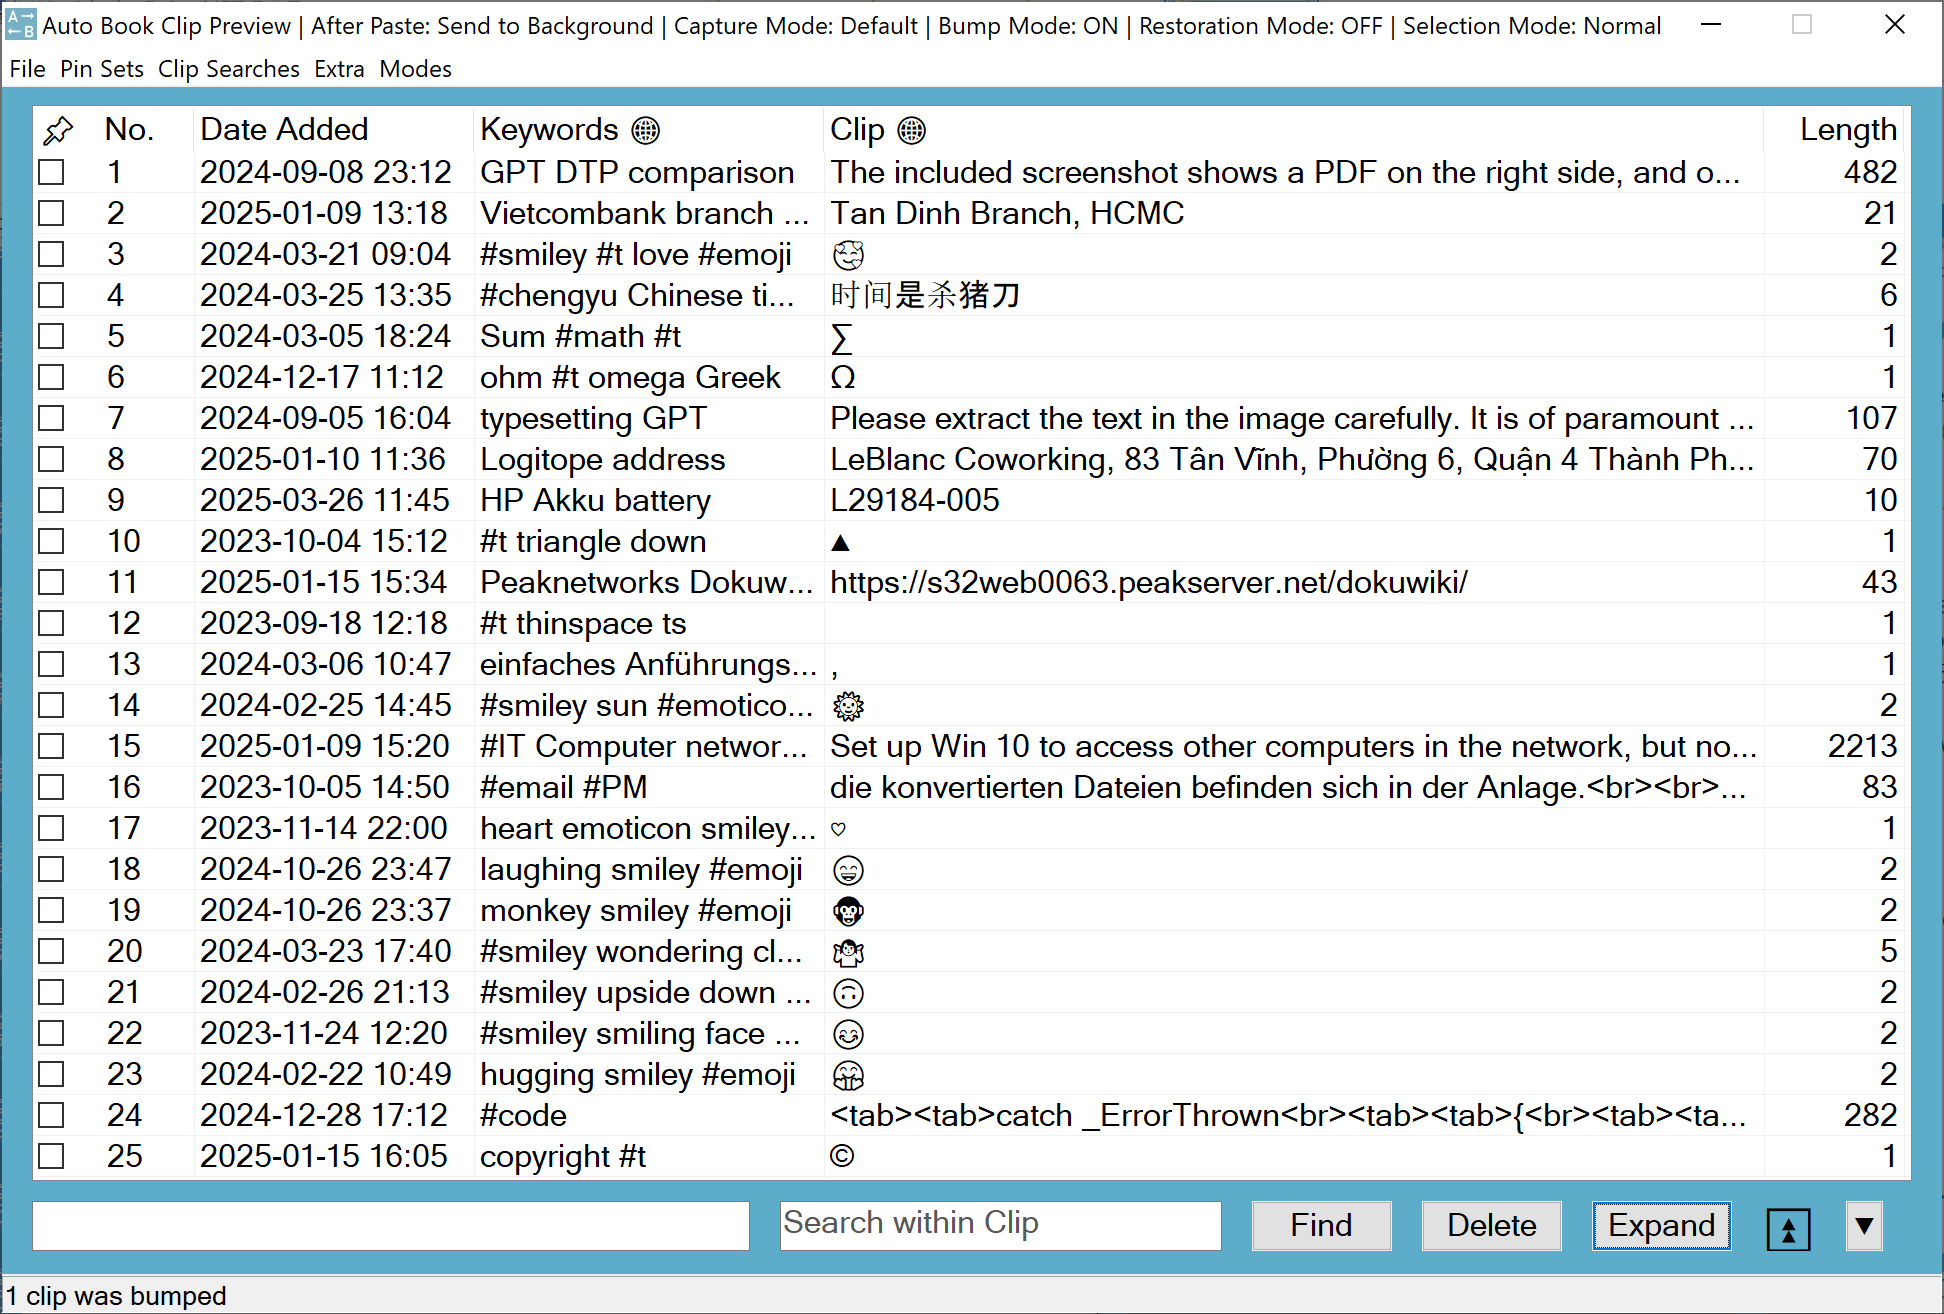Sort by the Date Added column header
Screen dimensions: 1944x1314
(x=284, y=130)
